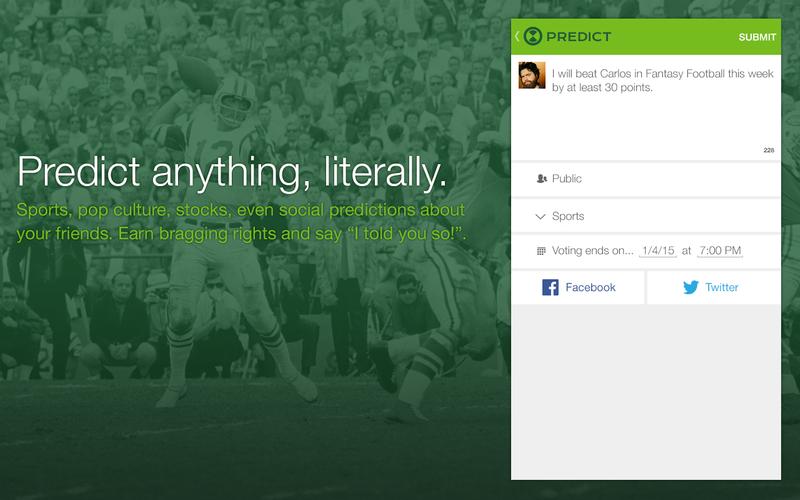800x500 pixels.
Task: Change the Public visibility setting
Action: pos(566,179)
